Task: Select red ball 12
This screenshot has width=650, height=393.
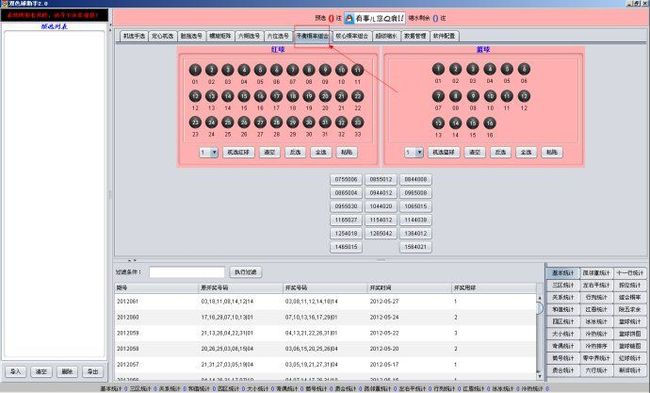Action: coord(195,96)
